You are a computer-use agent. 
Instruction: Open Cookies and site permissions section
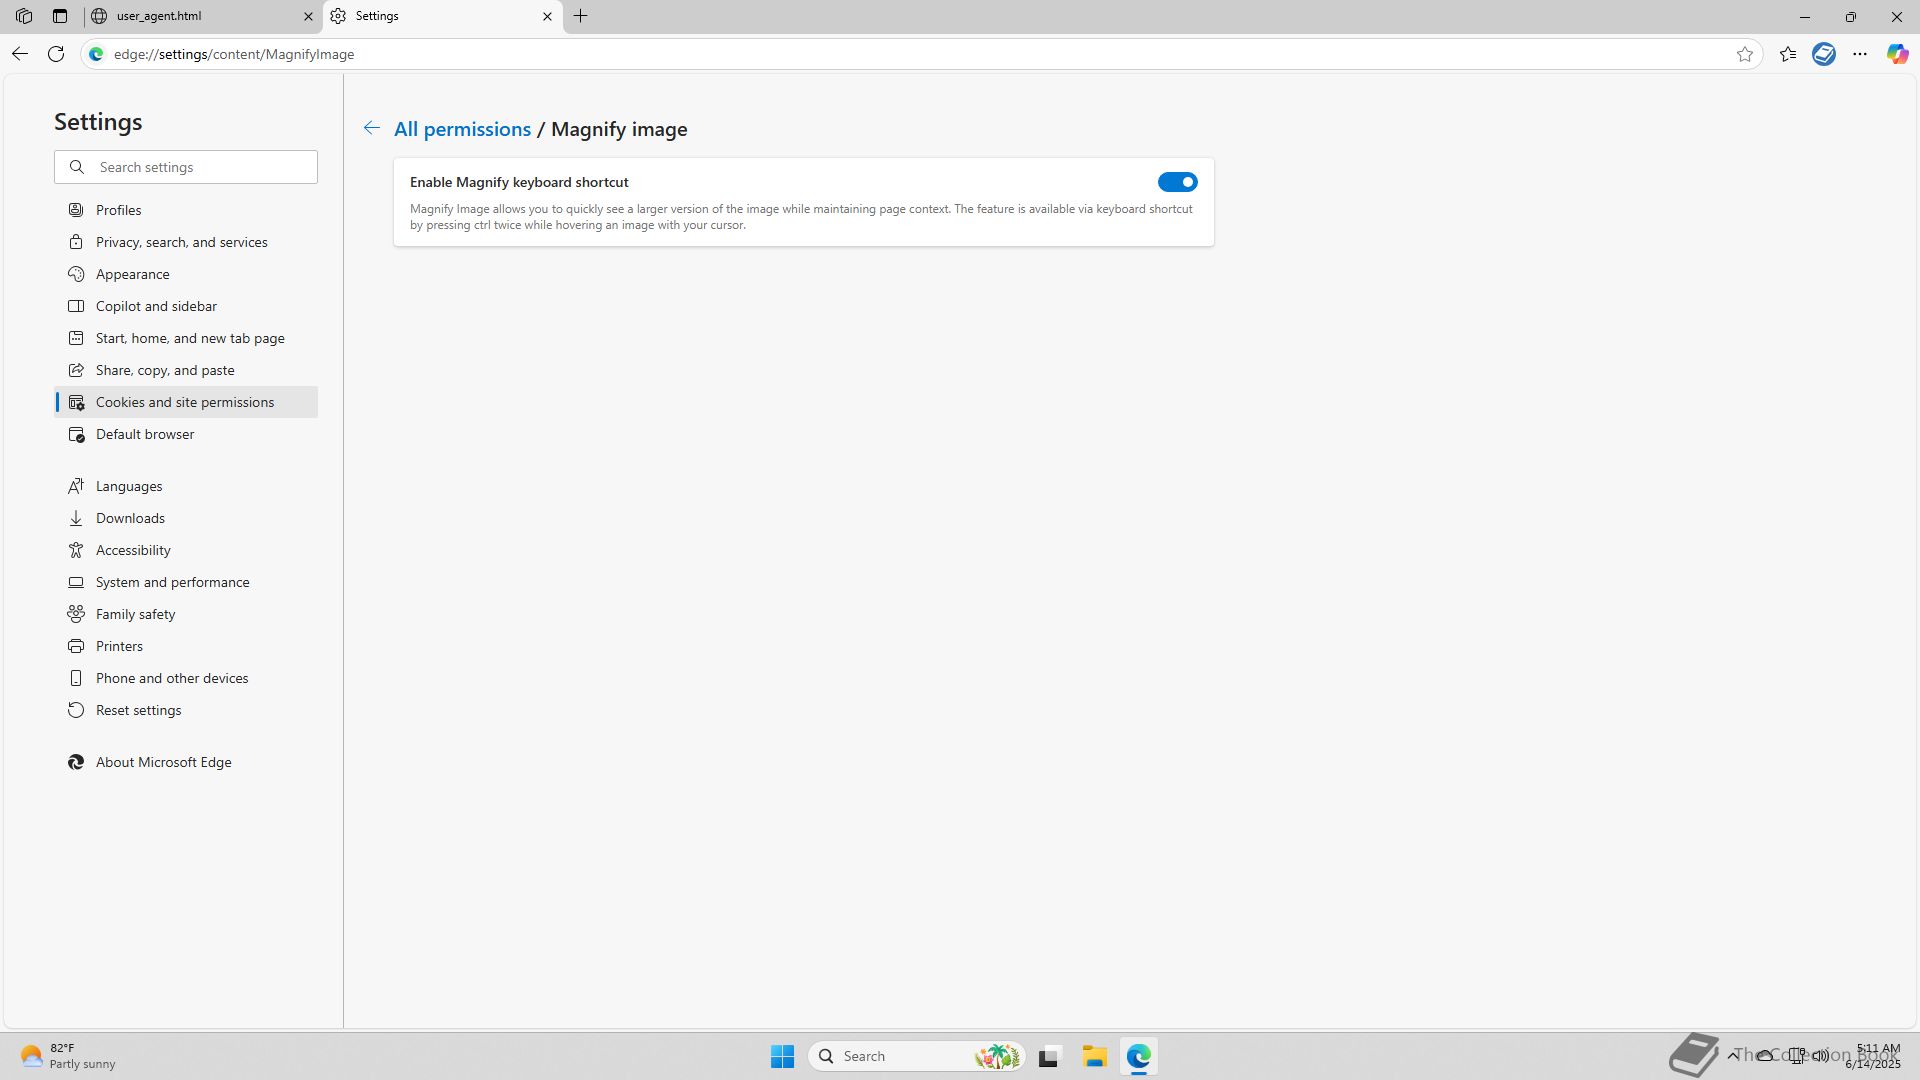pos(185,402)
